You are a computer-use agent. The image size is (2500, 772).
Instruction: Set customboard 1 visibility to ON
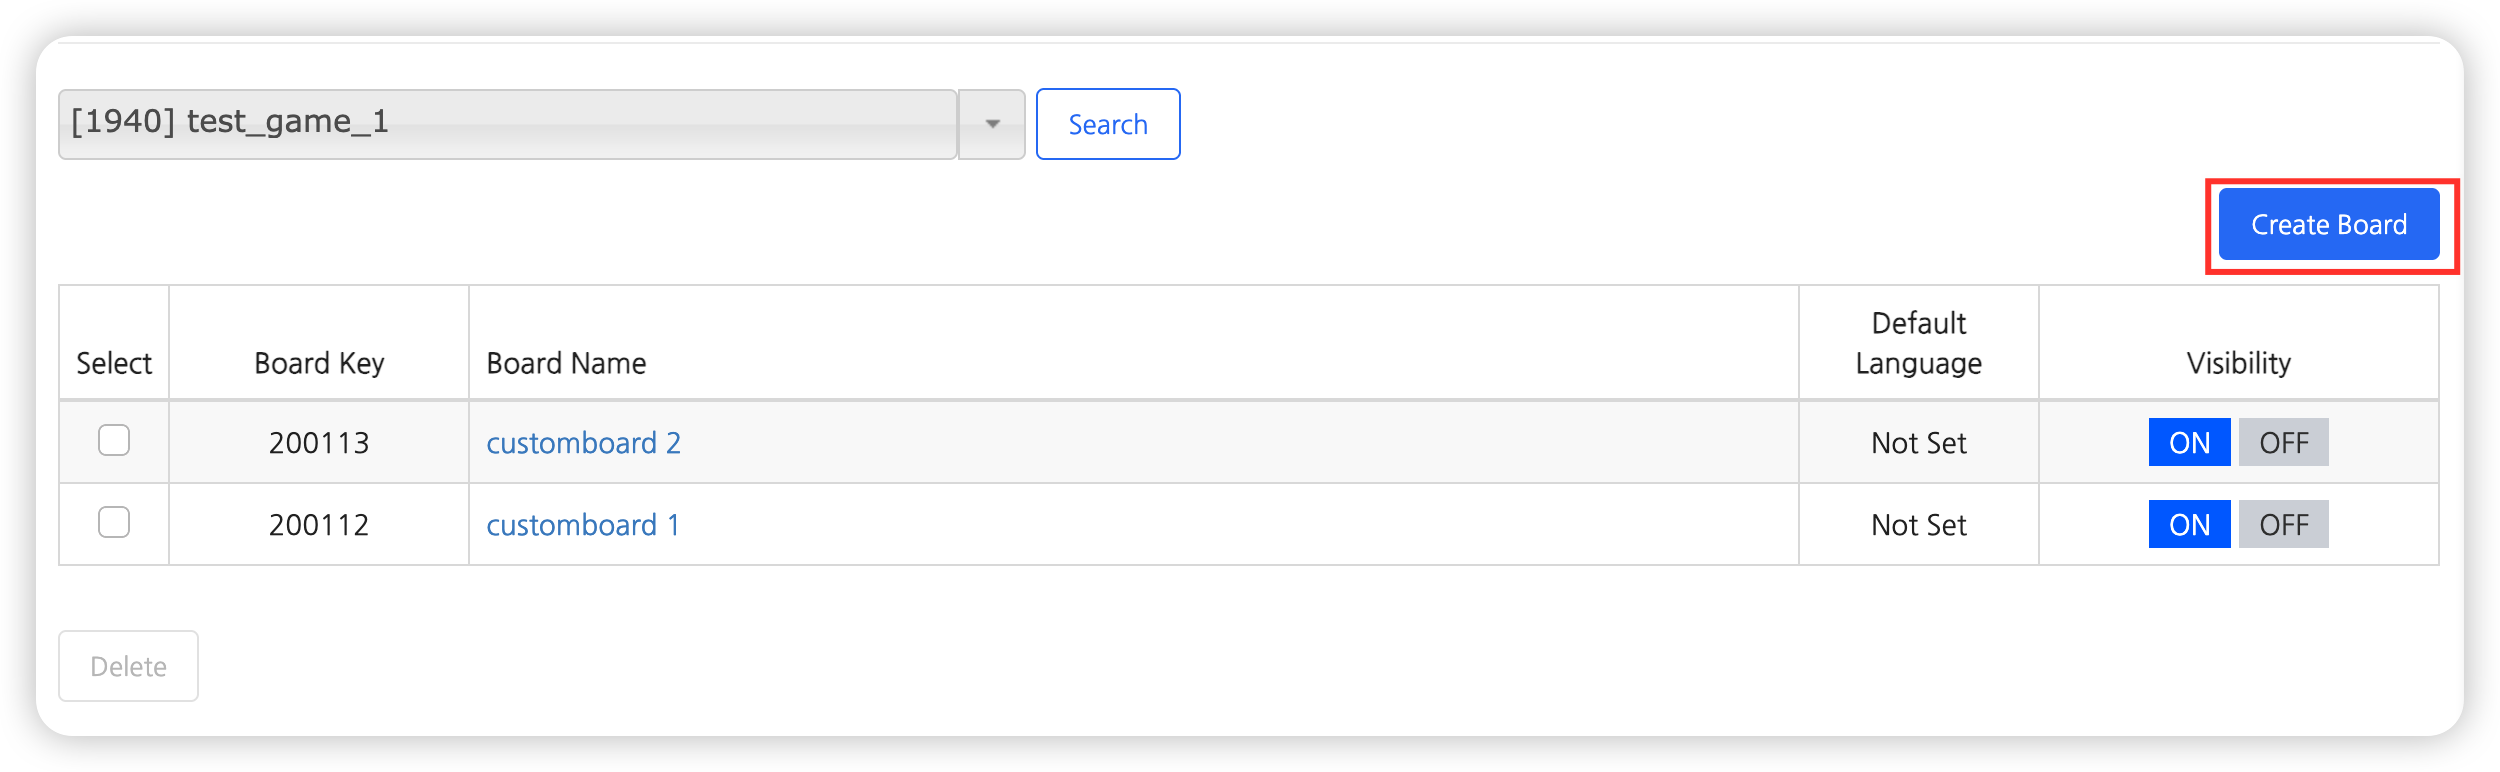pyautogui.click(x=2189, y=524)
